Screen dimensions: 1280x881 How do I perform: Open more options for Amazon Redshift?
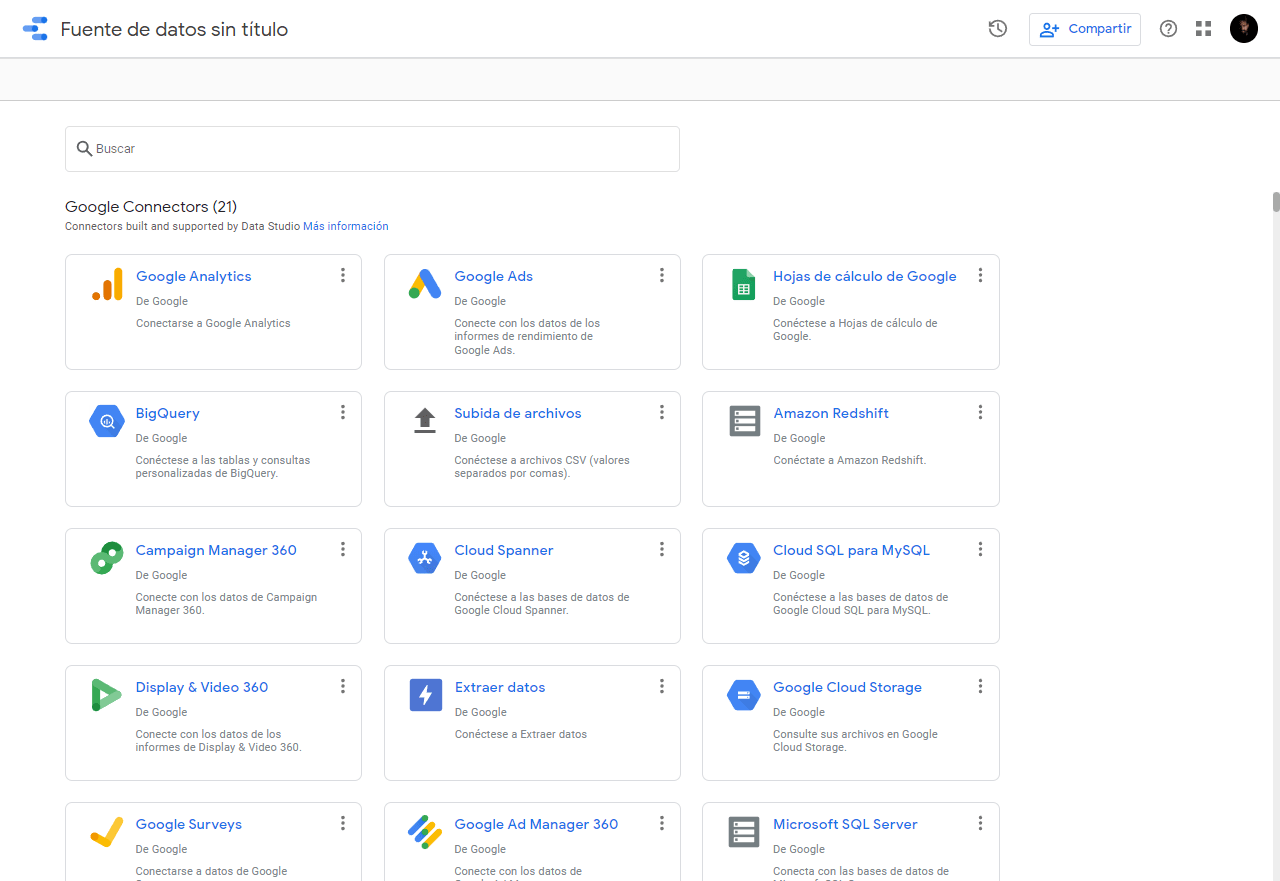point(981,412)
